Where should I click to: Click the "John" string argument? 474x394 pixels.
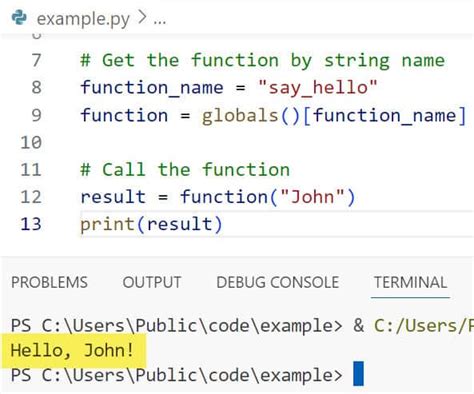point(313,196)
